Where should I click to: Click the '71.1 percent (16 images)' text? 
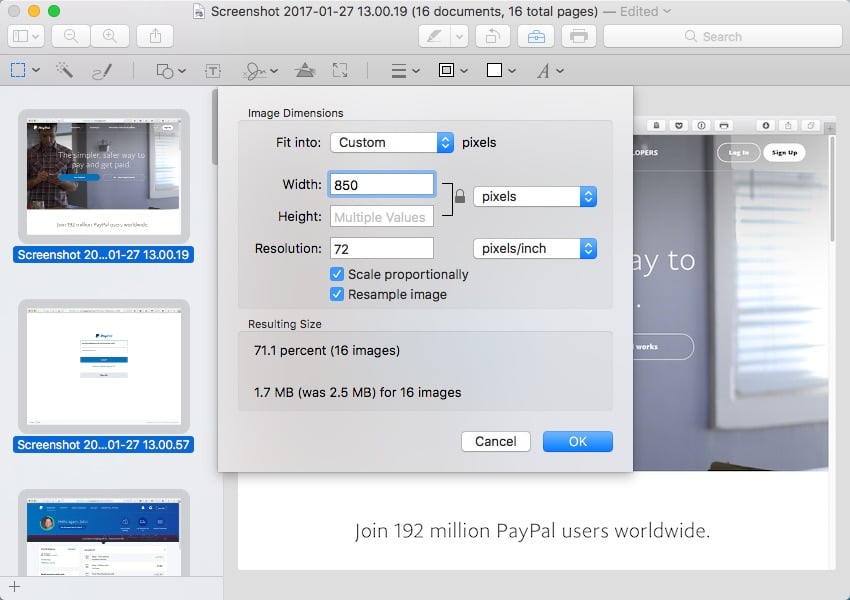327,350
